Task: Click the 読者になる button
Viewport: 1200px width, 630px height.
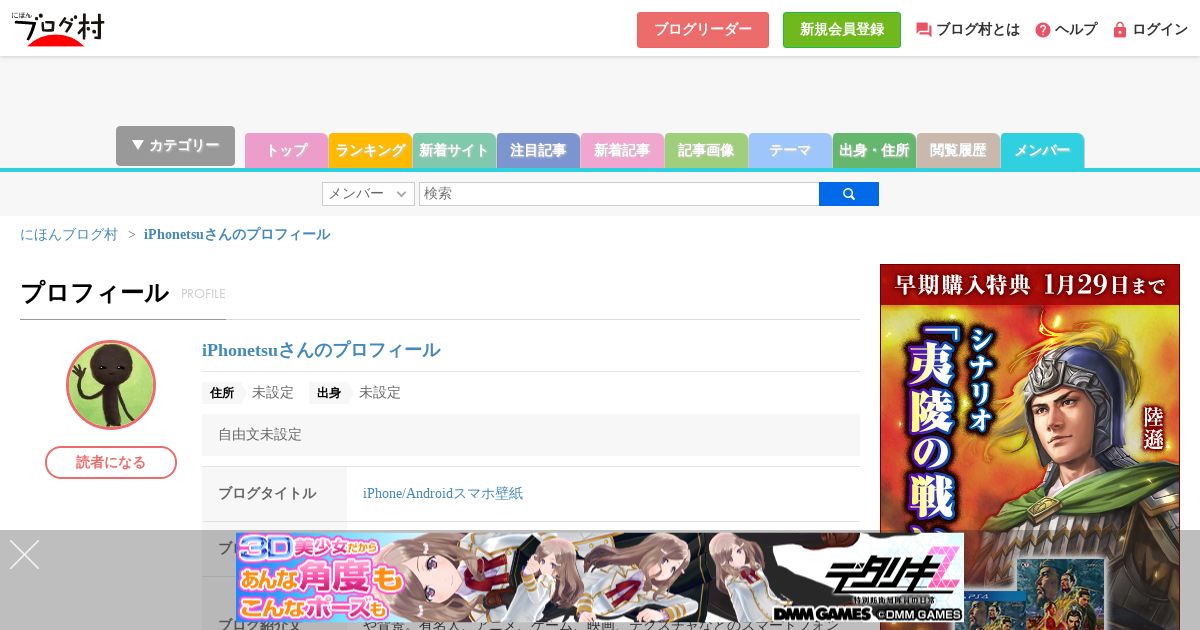Action: pyautogui.click(x=111, y=462)
